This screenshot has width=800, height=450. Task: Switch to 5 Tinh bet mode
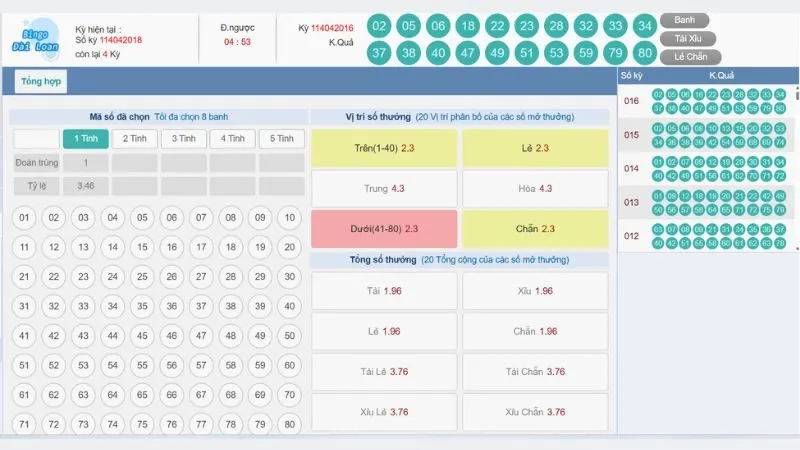pyautogui.click(x=281, y=139)
